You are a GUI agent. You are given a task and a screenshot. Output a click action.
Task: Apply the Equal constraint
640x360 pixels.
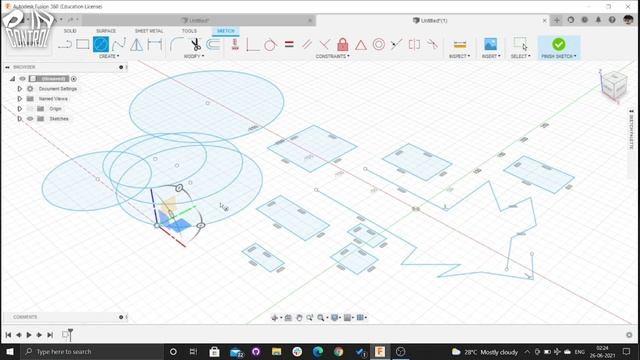tap(289, 44)
